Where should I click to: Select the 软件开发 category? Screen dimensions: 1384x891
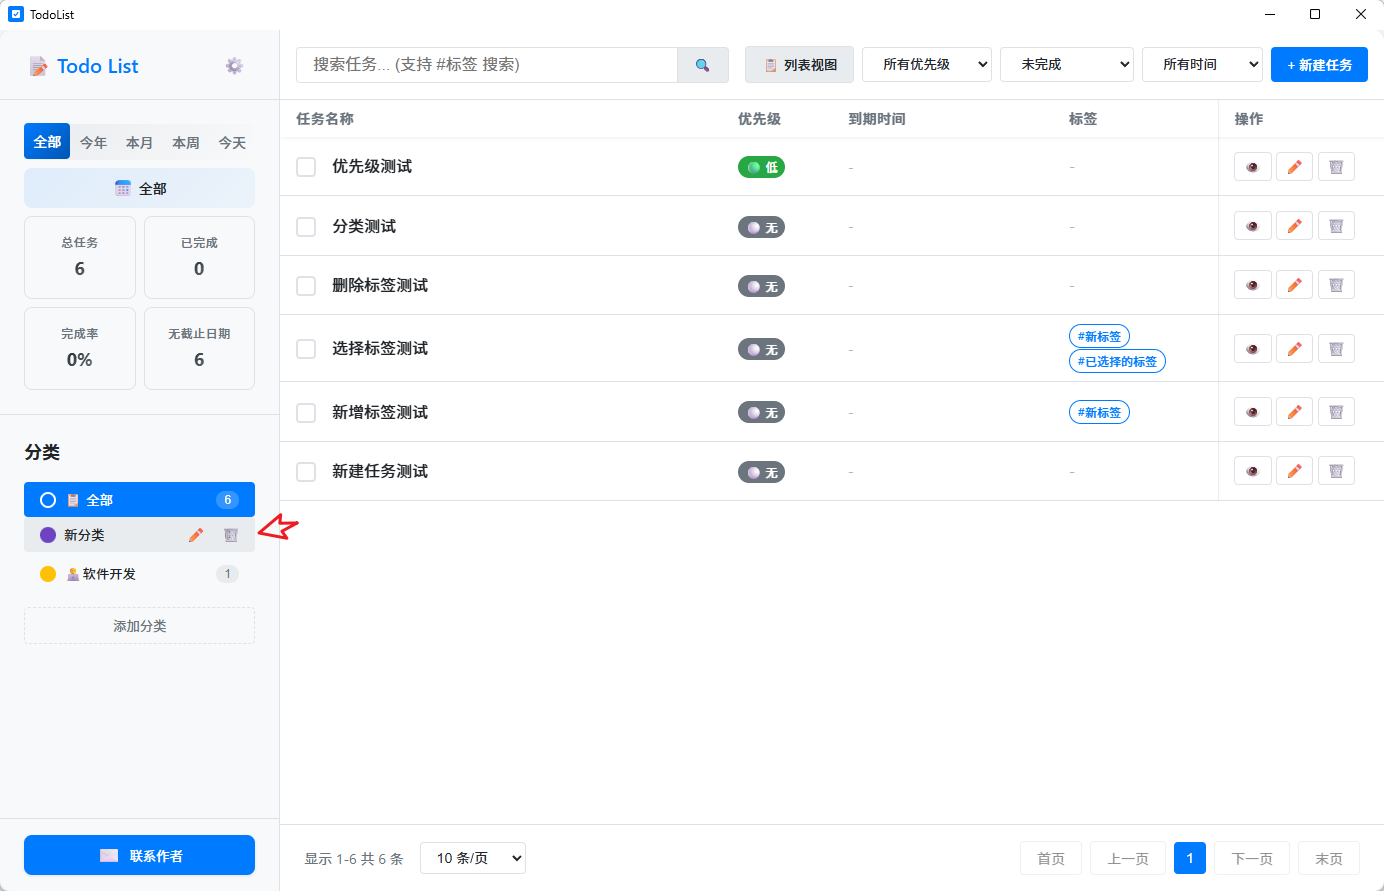coord(139,574)
